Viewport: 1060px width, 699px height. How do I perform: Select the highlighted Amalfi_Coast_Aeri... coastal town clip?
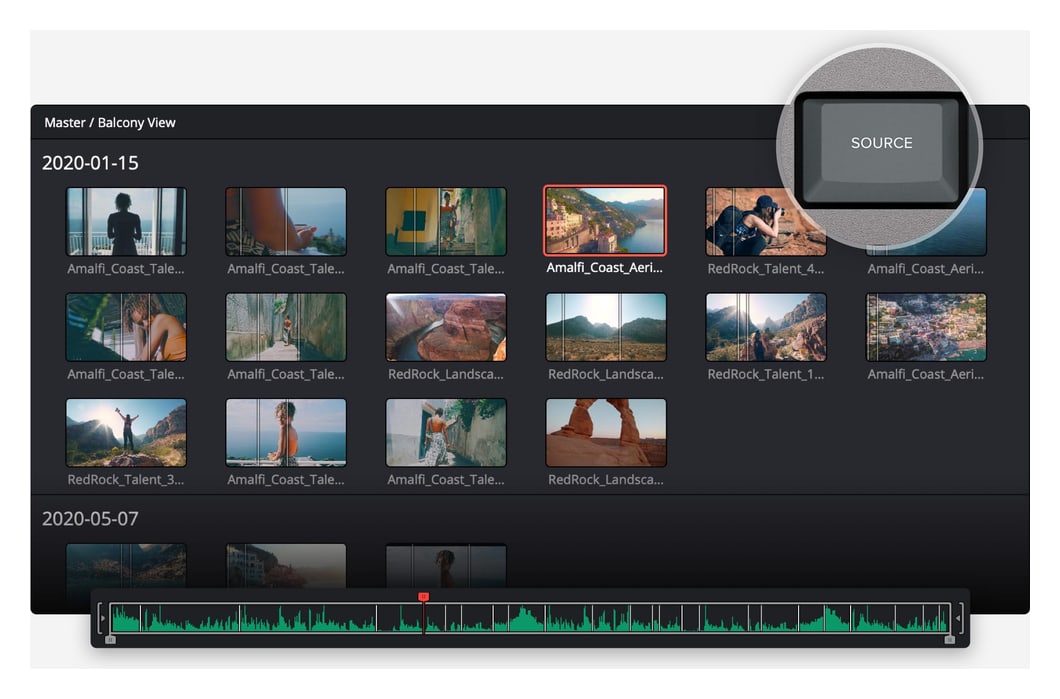pyautogui.click(x=605, y=220)
